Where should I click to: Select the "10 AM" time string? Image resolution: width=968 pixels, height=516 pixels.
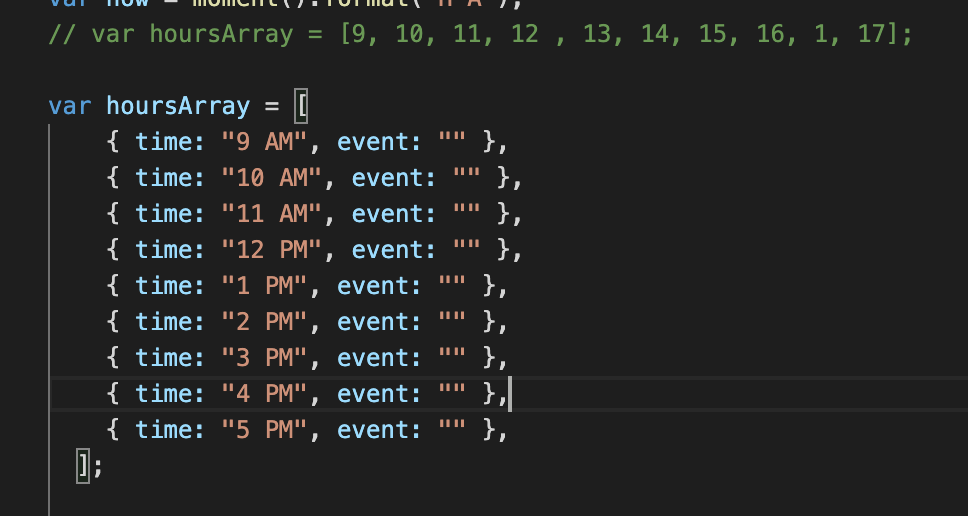pyautogui.click(x=272, y=178)
